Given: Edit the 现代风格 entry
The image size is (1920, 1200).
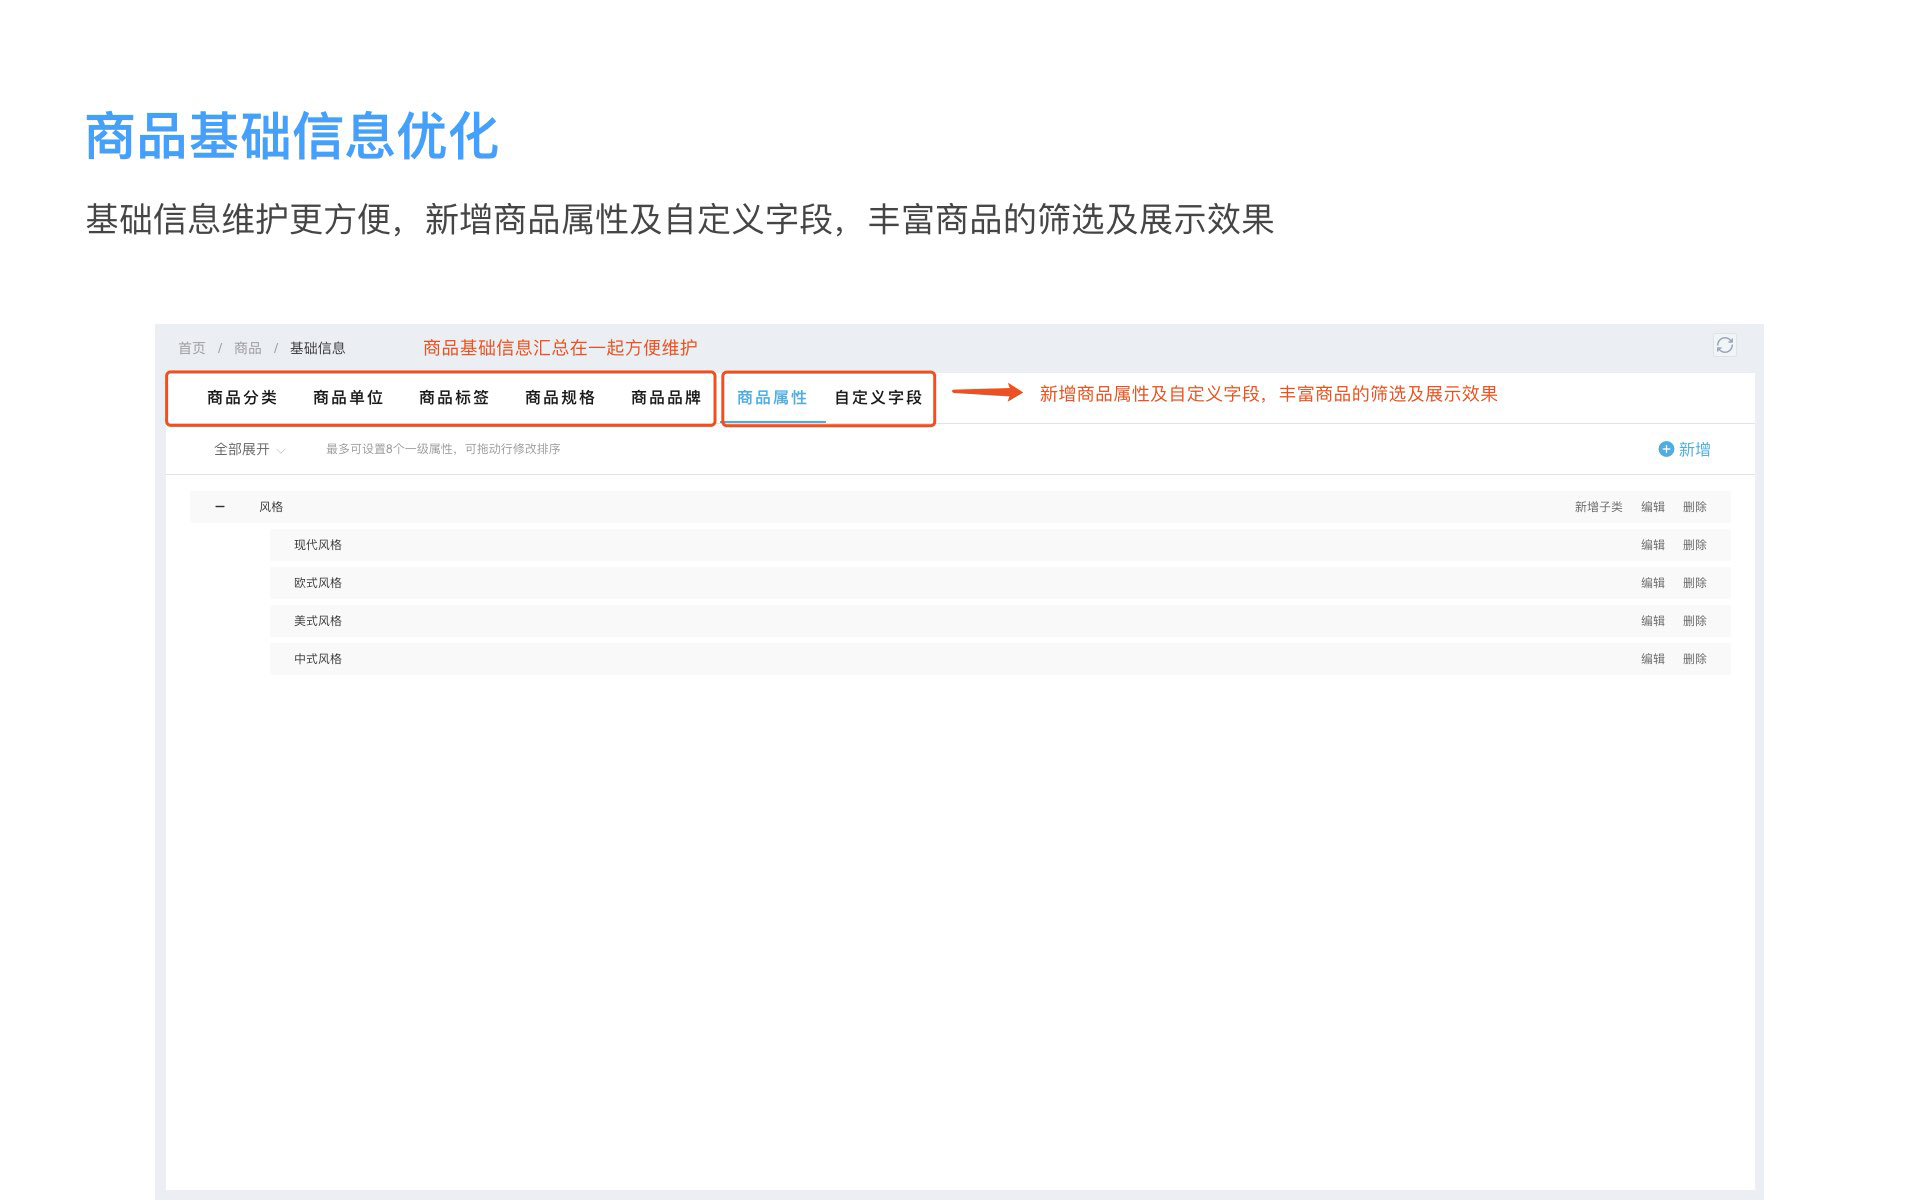Looking at the screenshot, I should click(x=1652, y=545).
